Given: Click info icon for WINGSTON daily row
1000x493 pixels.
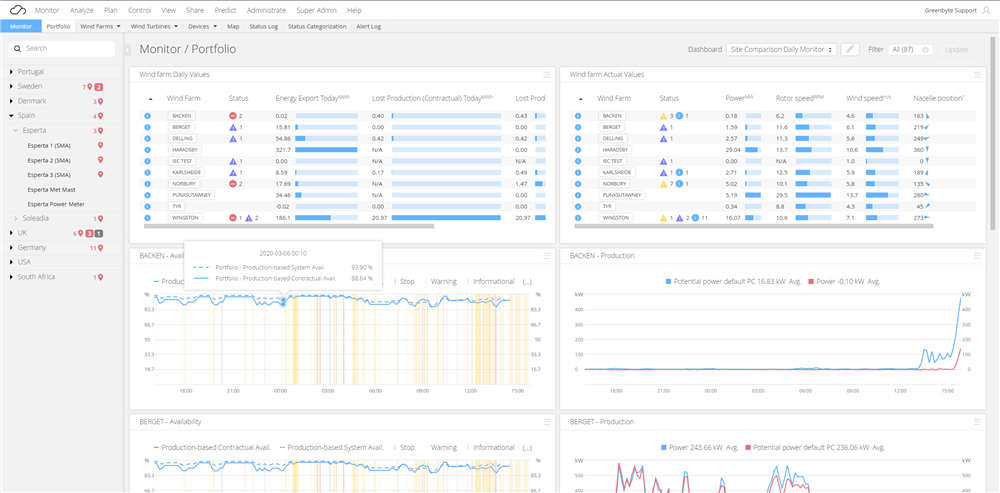Looking at the screenshot, I should click(x=147, y=217).
